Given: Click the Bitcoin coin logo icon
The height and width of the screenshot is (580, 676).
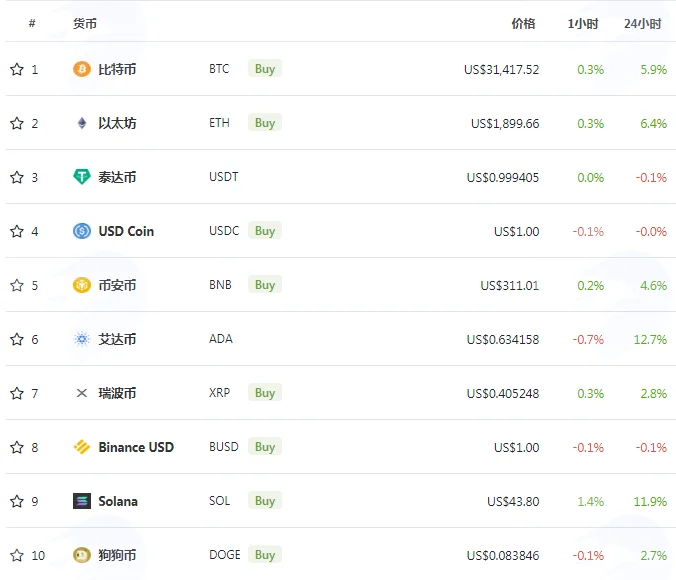Looking at the screenshot, I should (x=81, y=69).
